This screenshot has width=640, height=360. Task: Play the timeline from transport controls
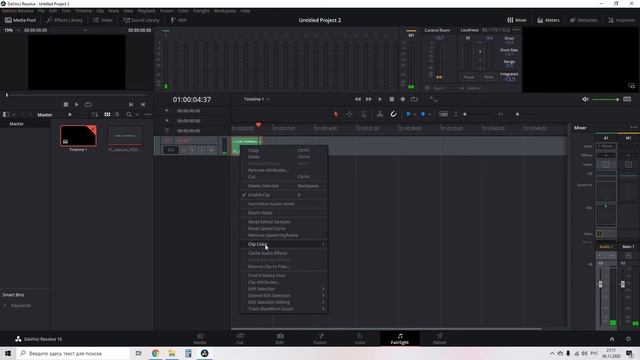pyautogui.click(x=380, y=99)
